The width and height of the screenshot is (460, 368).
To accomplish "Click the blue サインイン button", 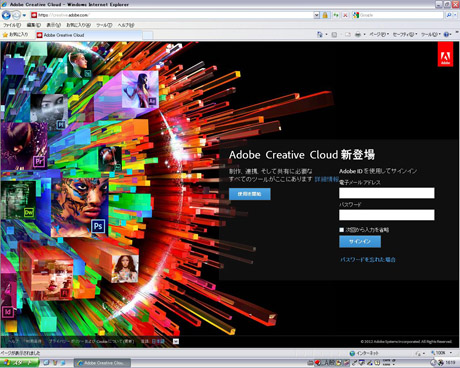I will pos(360,242).
